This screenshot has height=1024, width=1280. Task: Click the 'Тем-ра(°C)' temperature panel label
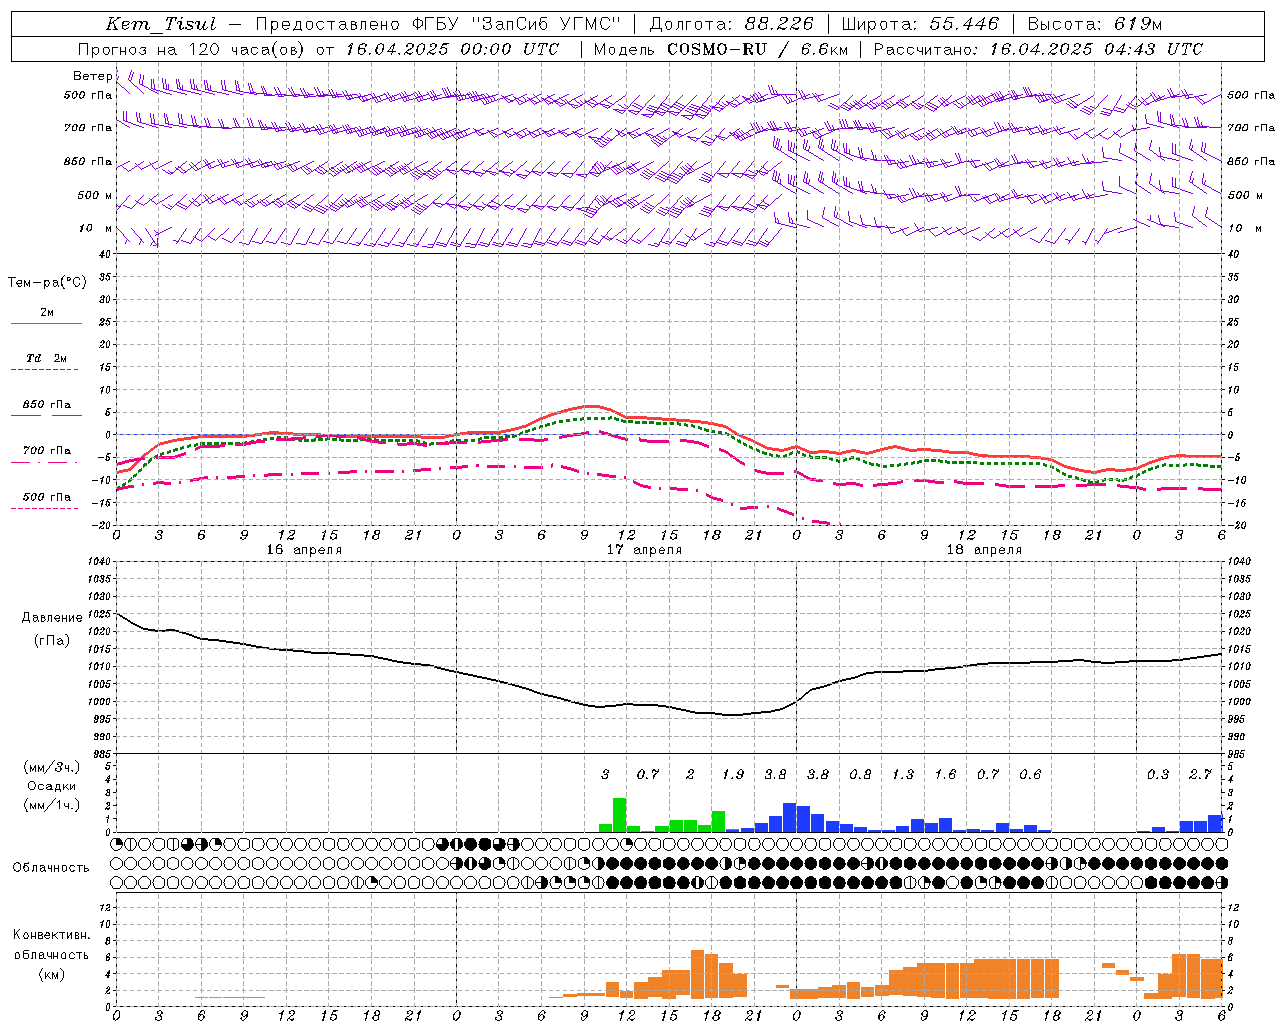point(47,283)
